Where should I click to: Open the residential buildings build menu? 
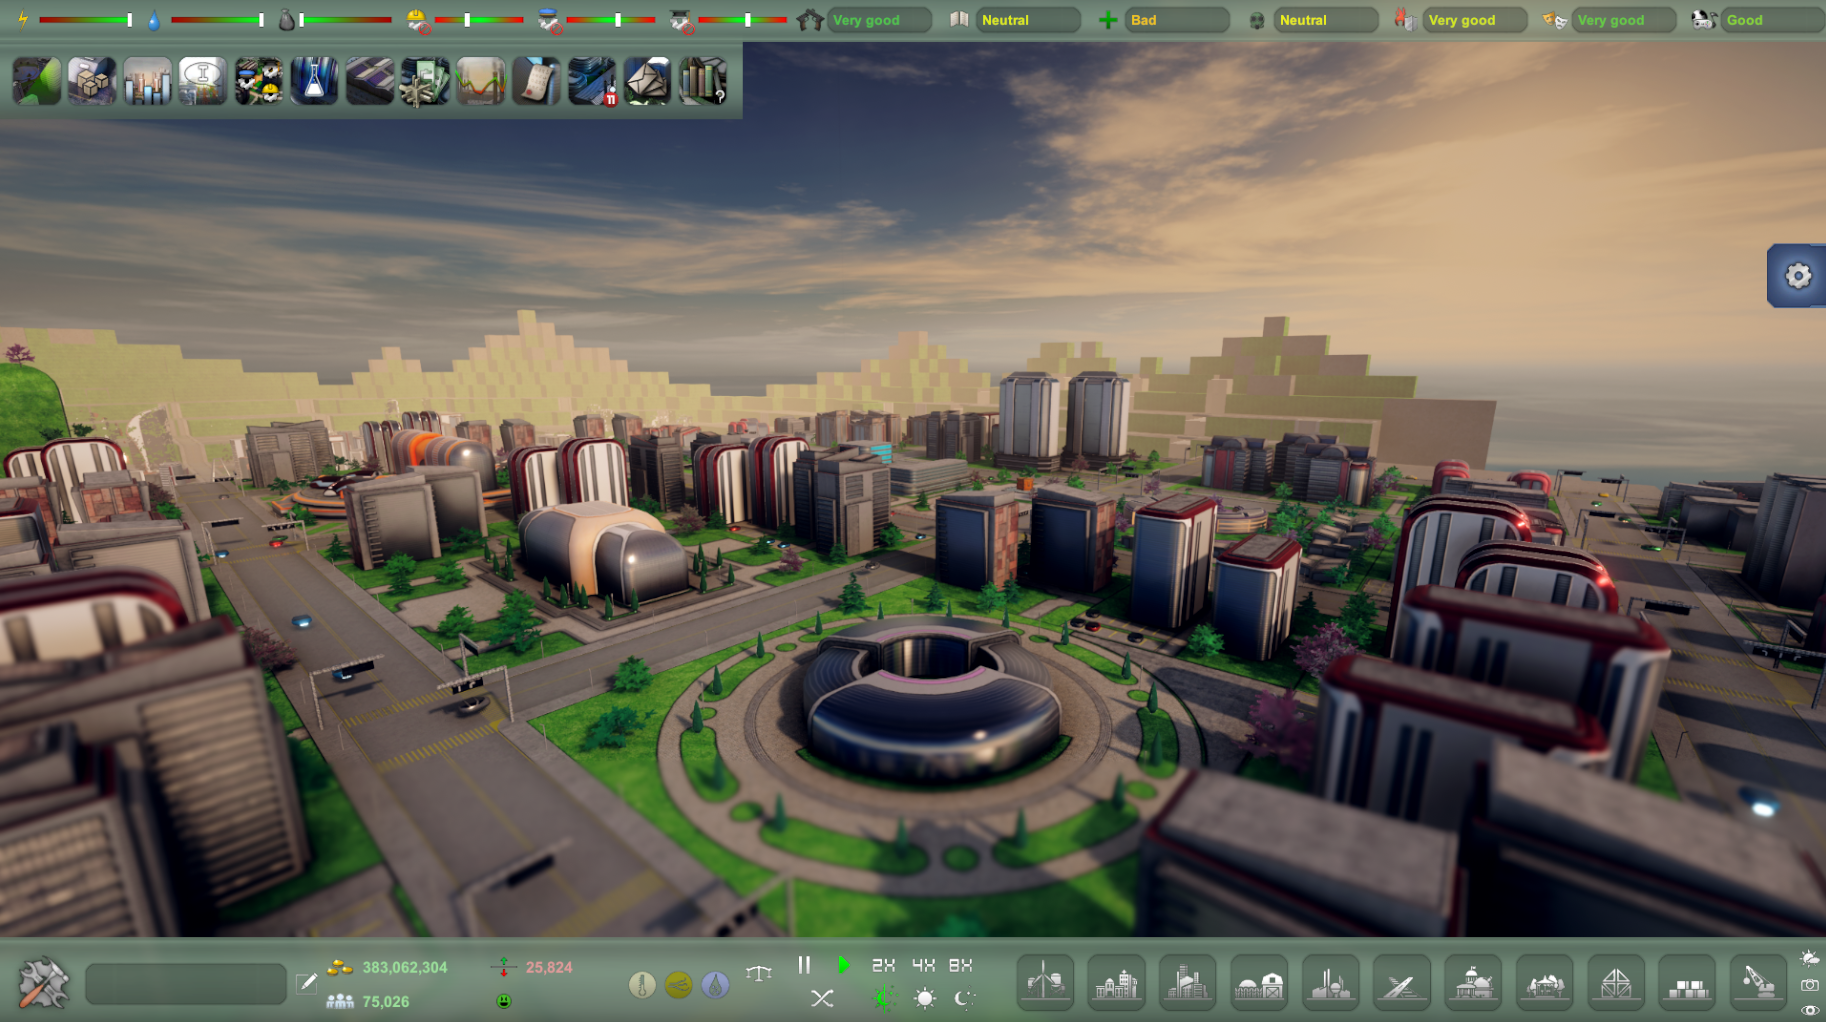pyautogui.click(x=1116, y=983)
